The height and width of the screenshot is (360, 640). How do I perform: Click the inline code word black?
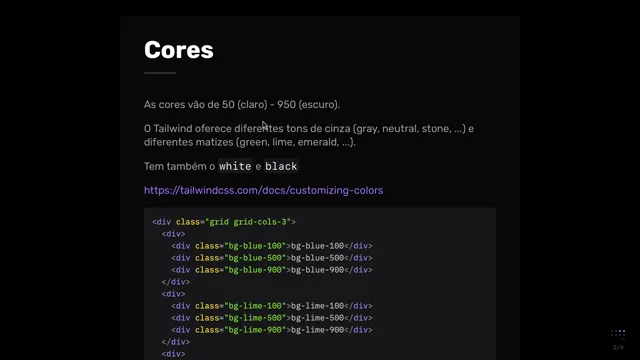tap(281, 166)
